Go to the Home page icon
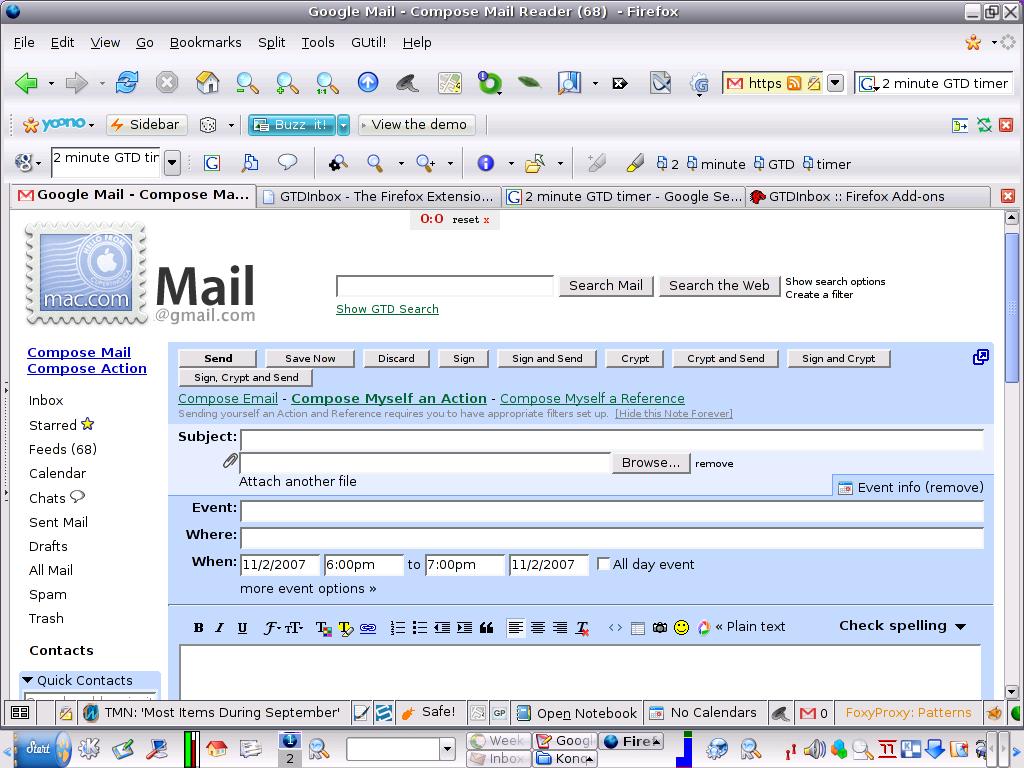Viewport: 1024px width, 768px height. click(x=207, y=83)
